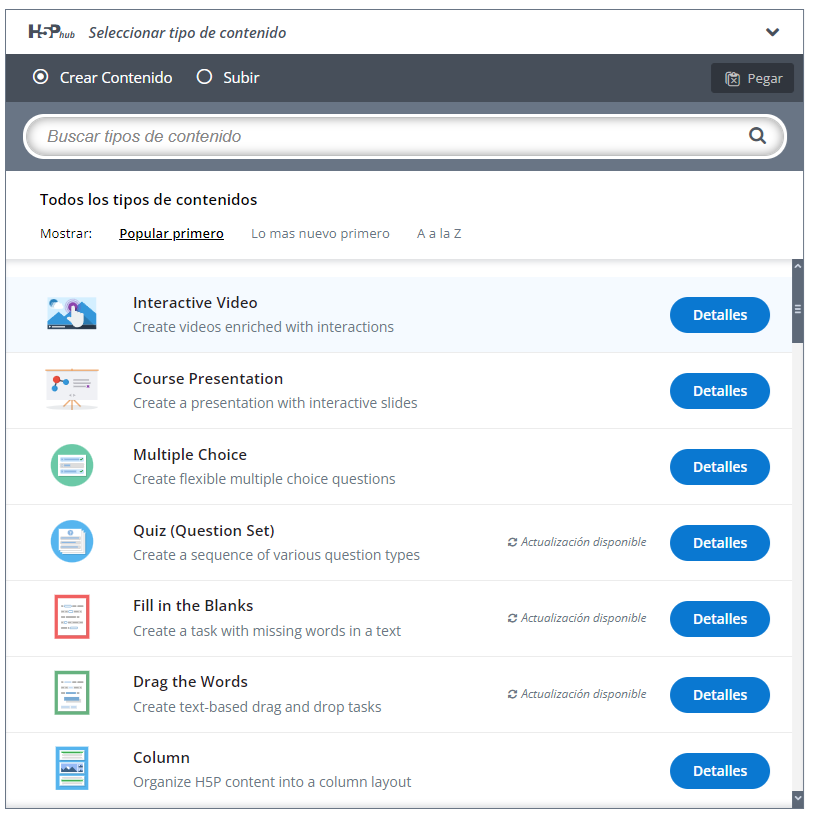Select the Crear Contenido radio button

41,77
